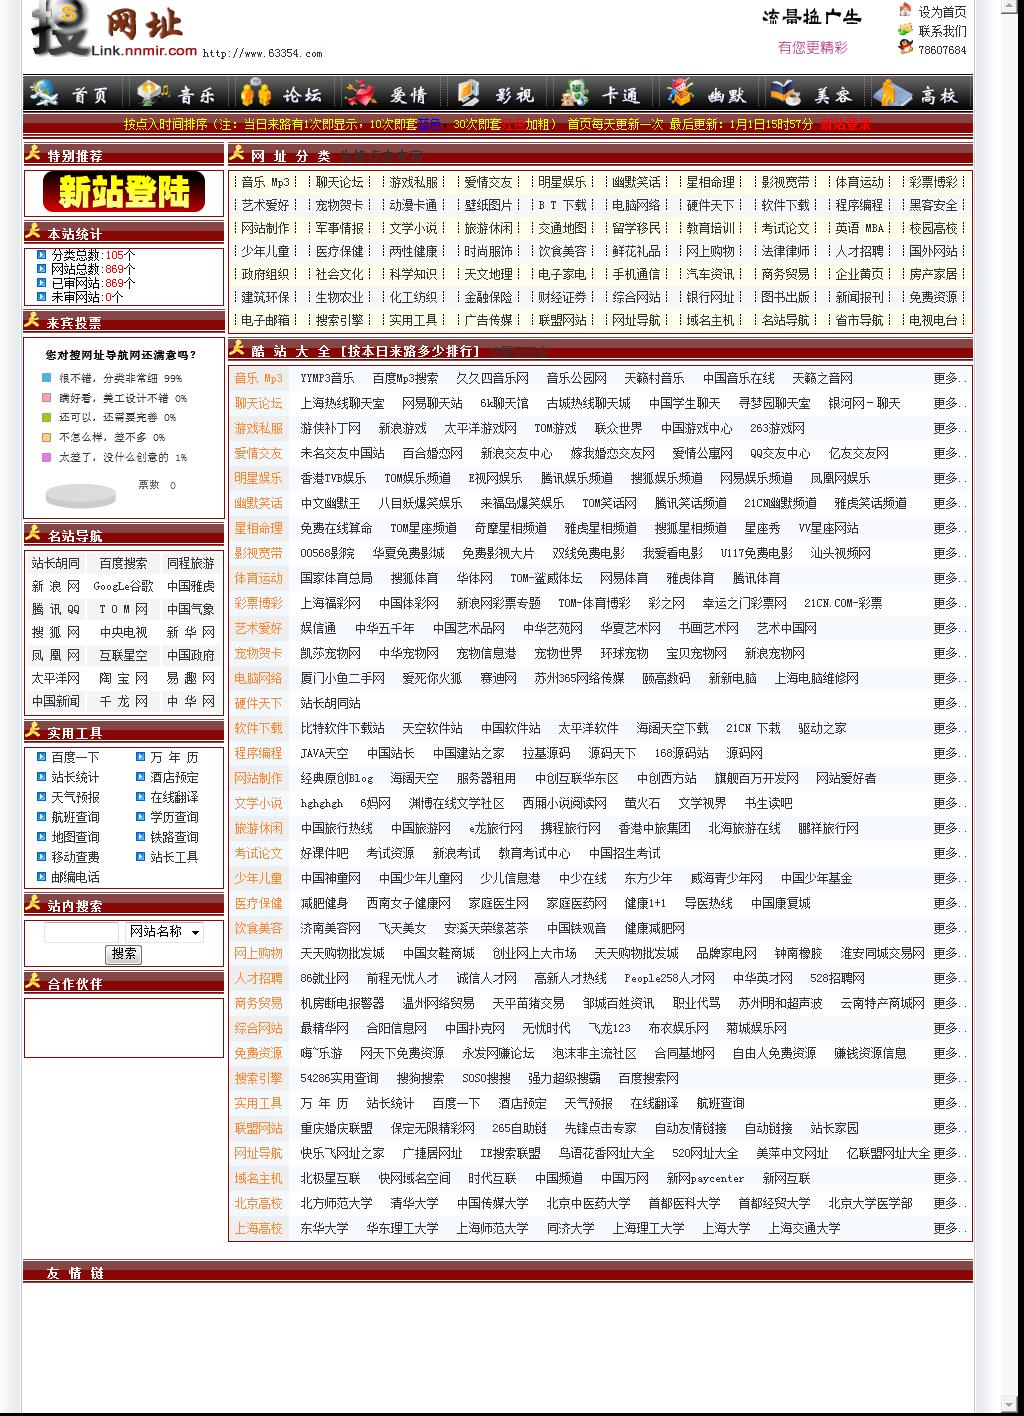
Task: Open 更多 in the 旅游休闲 row
Action: [x=949, y=828]
